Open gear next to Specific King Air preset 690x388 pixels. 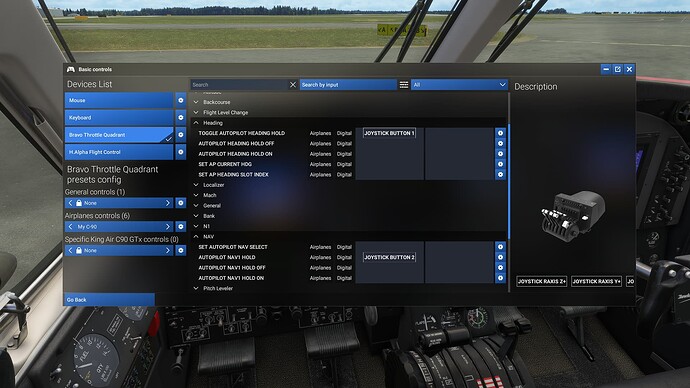[180, 250]
